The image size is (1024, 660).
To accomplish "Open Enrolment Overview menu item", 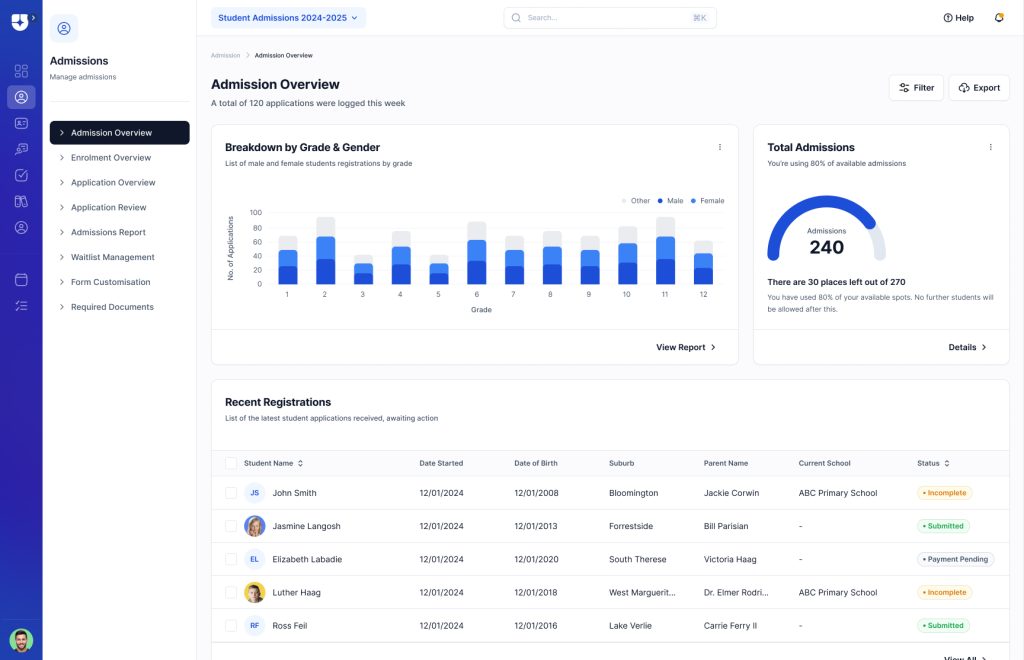I will (120, 157).
